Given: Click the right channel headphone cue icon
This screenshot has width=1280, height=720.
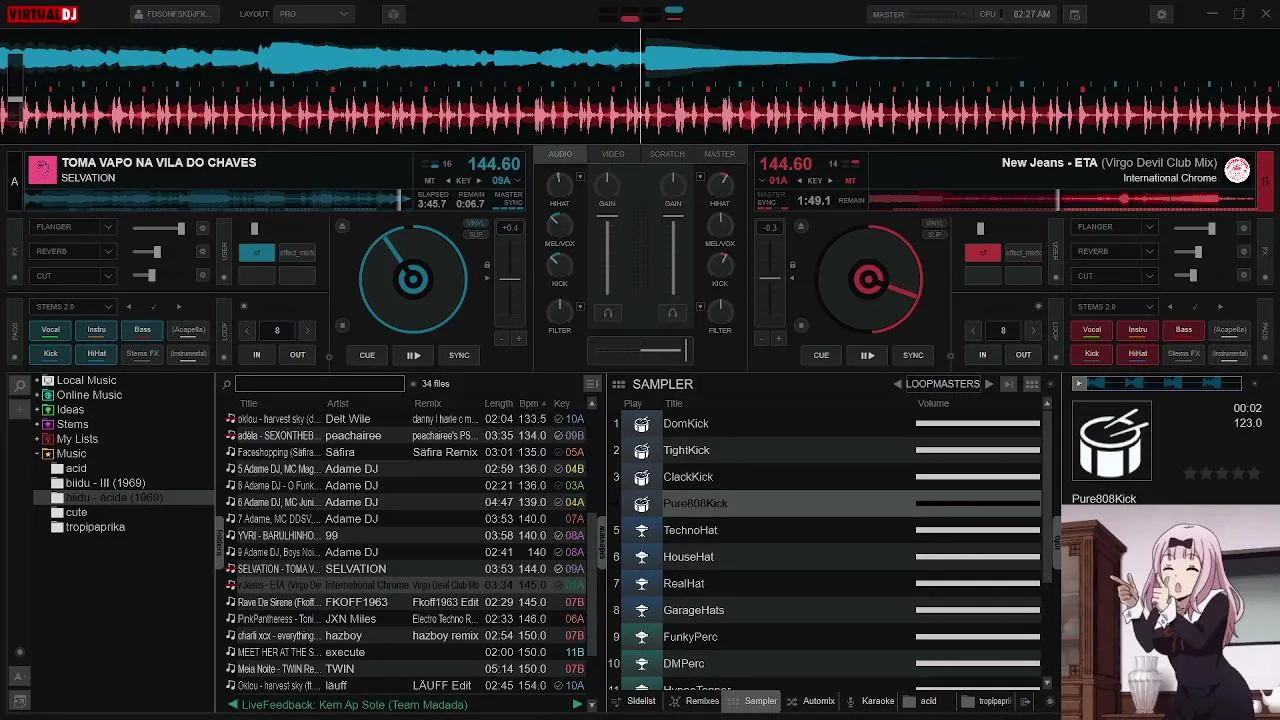Looking at the screenshot, I should (x=672, y=313).
